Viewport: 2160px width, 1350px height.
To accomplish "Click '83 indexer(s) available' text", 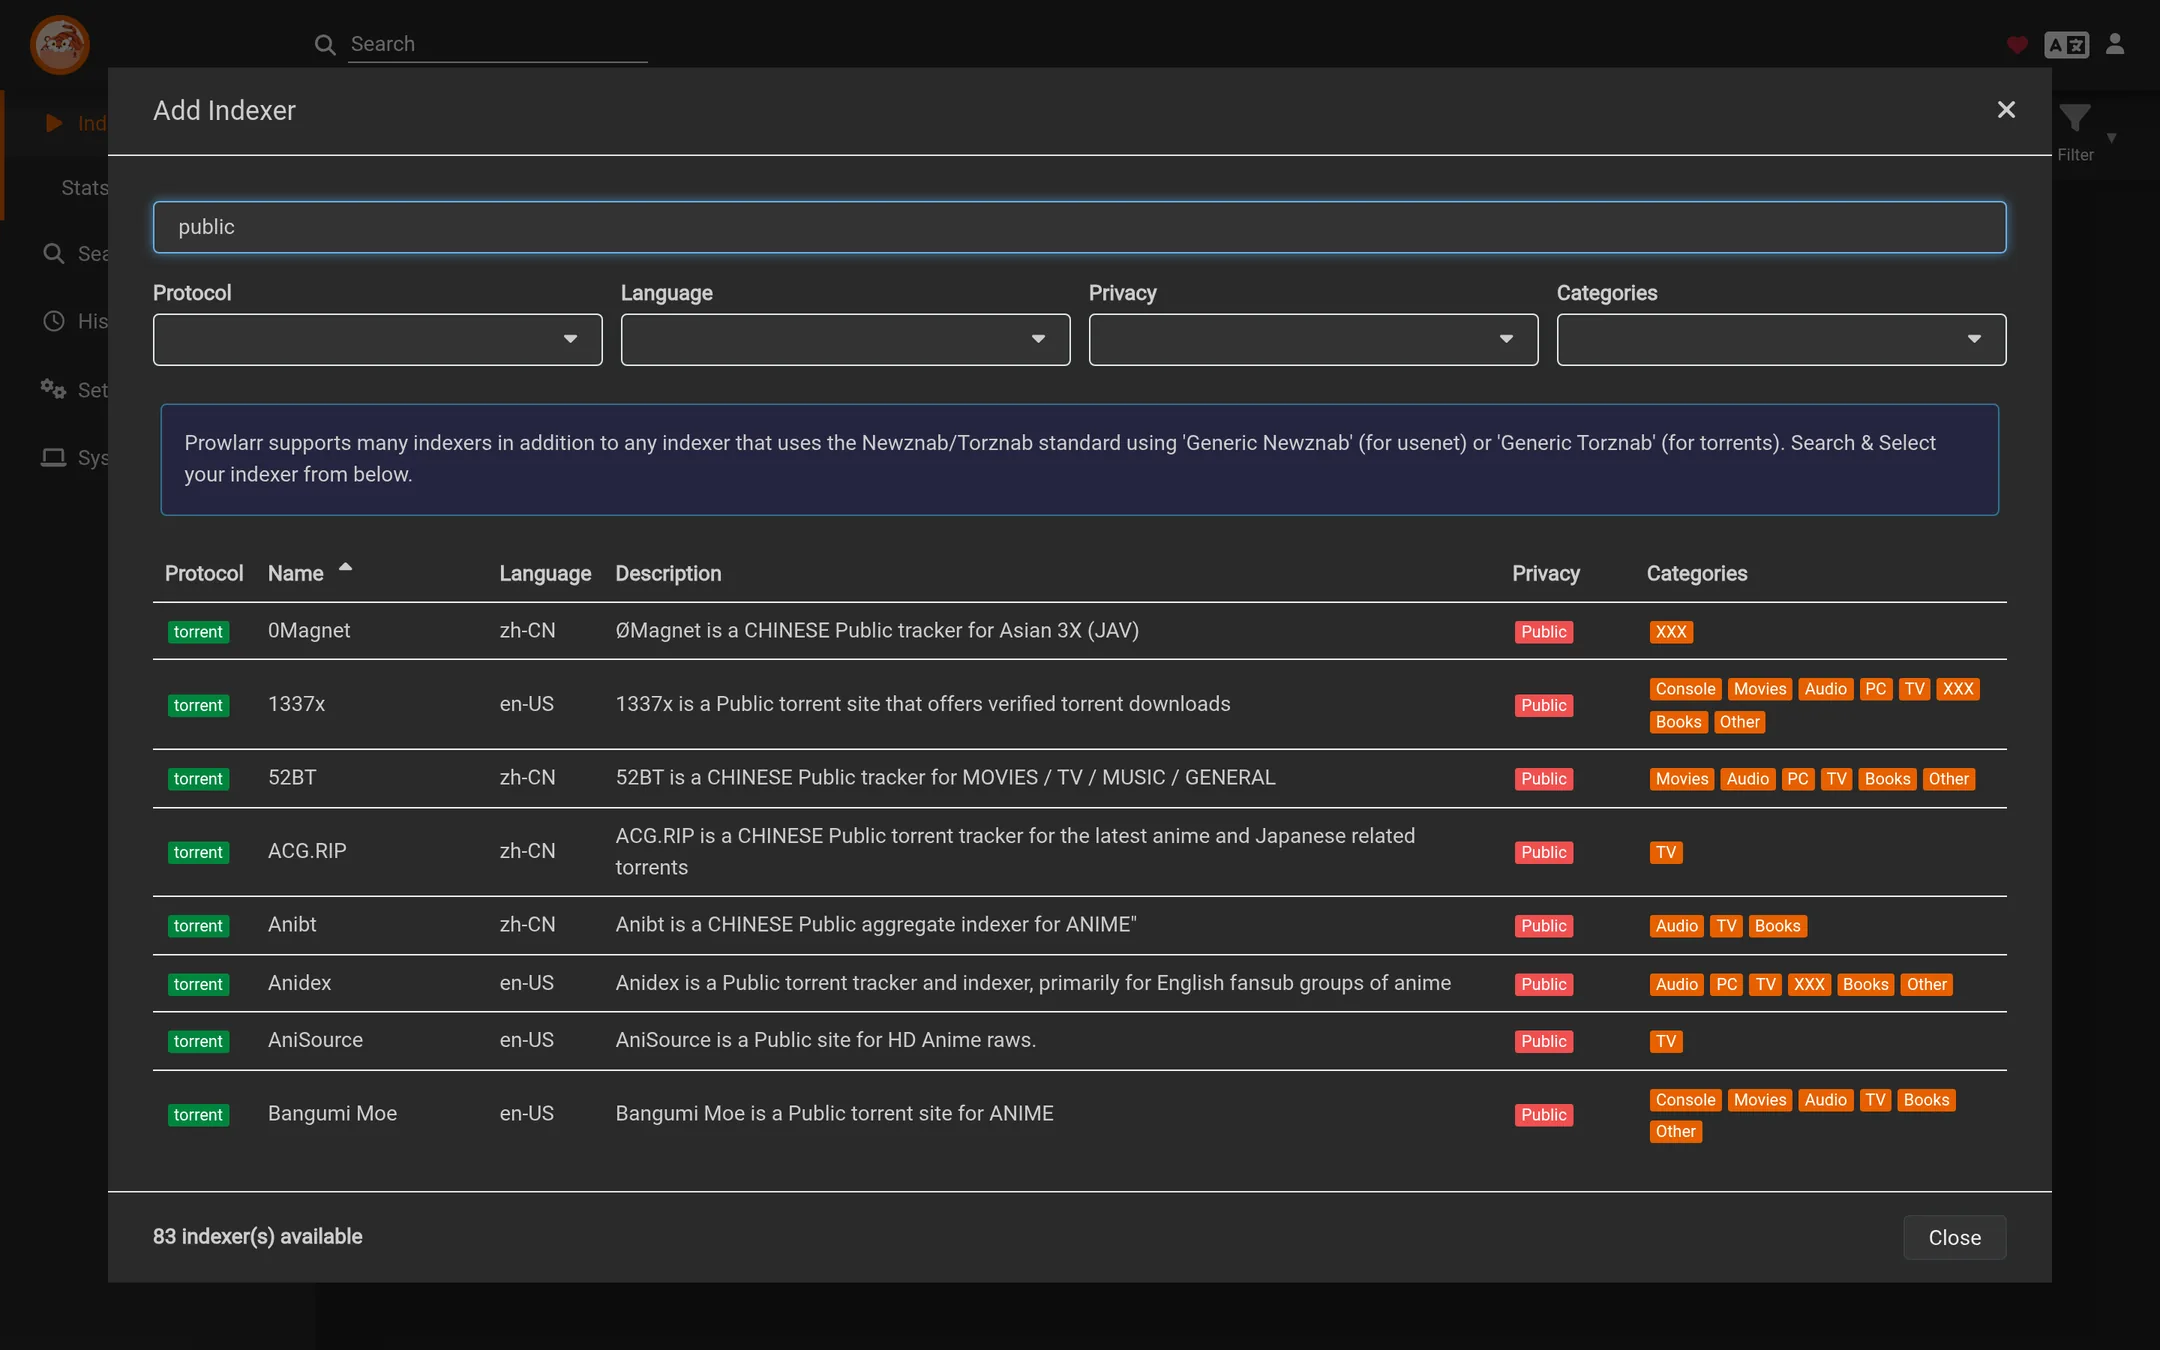I will click(258, 1237).
